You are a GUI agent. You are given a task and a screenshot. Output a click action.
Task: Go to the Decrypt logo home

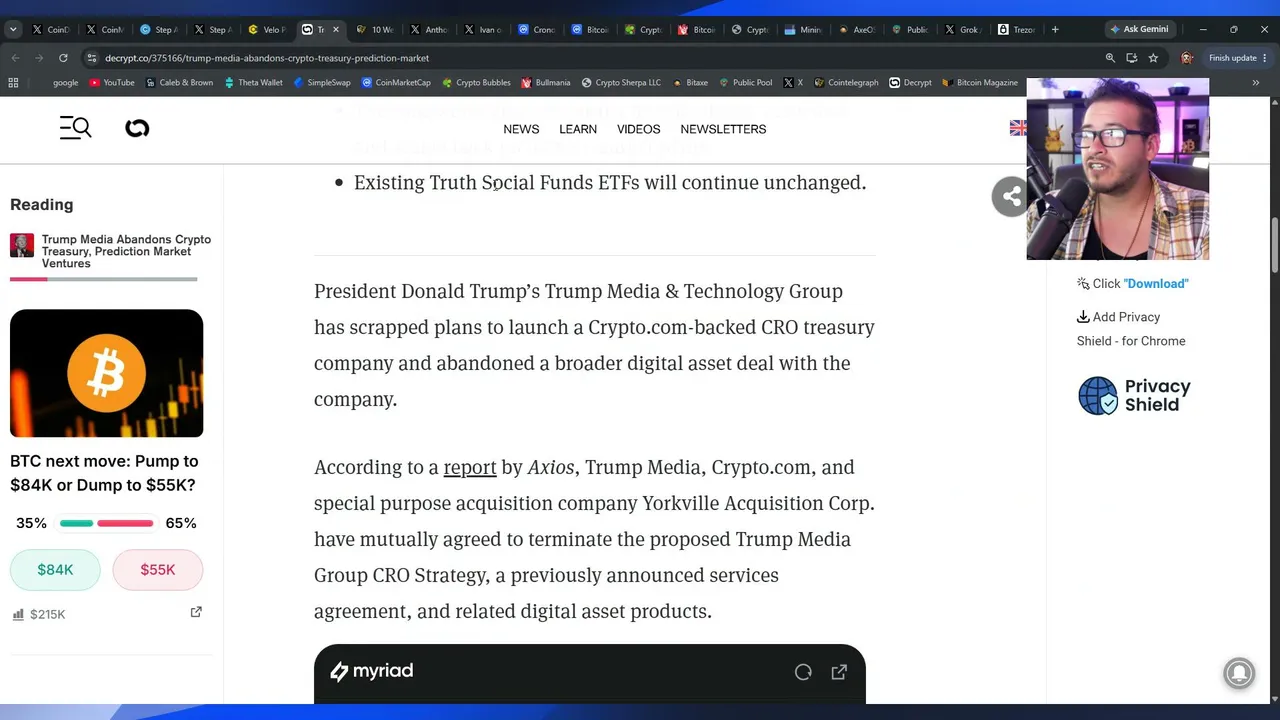[x=137, y=128]
